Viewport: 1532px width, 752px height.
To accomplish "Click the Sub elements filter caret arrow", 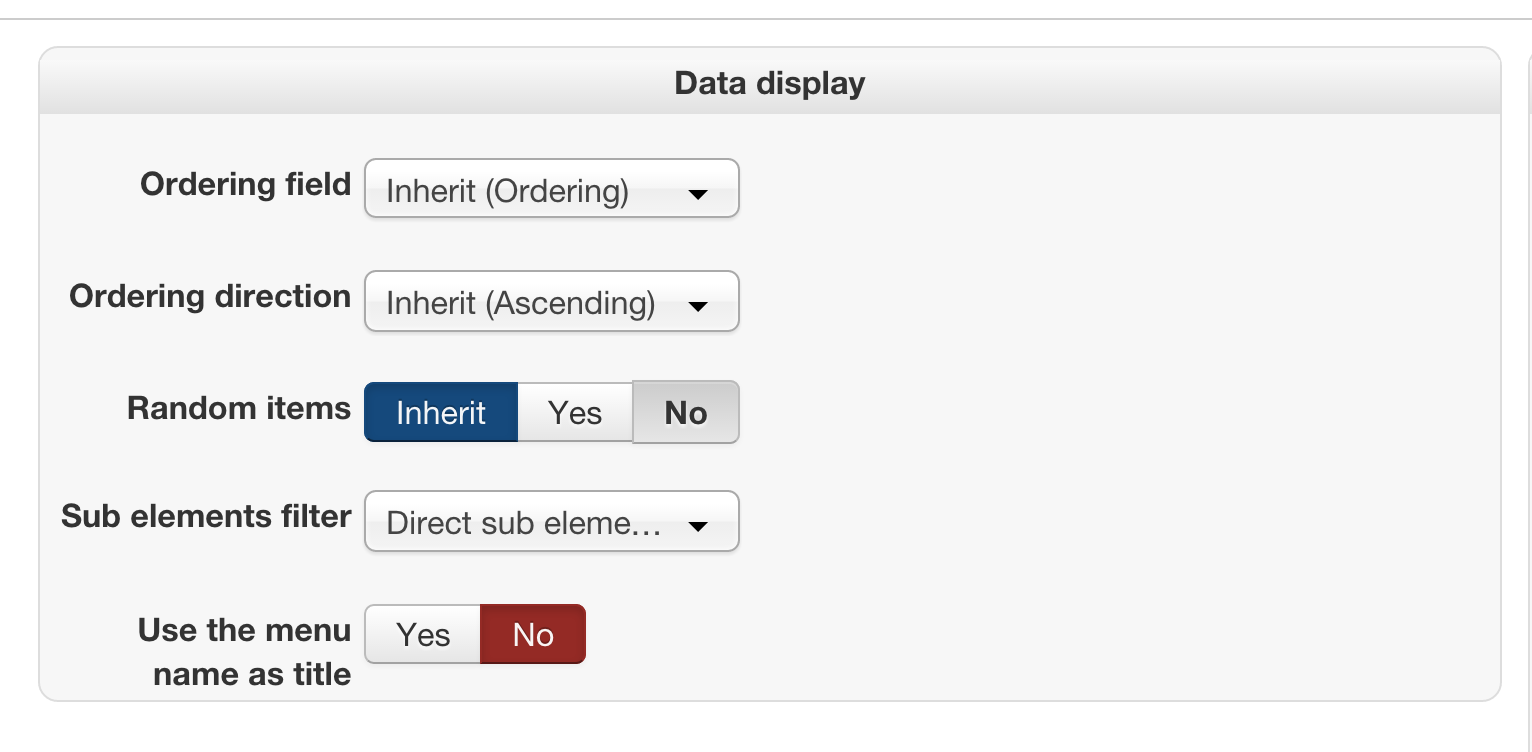I will 698,525.
